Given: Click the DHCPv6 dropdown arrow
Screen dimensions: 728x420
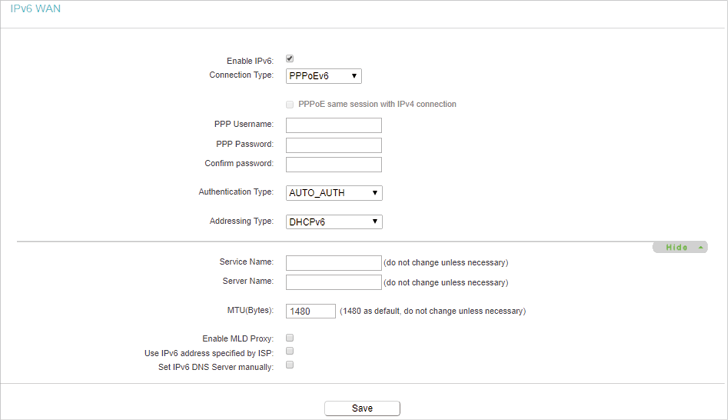Looking at the screenshot, I should [x=375, y=222].
